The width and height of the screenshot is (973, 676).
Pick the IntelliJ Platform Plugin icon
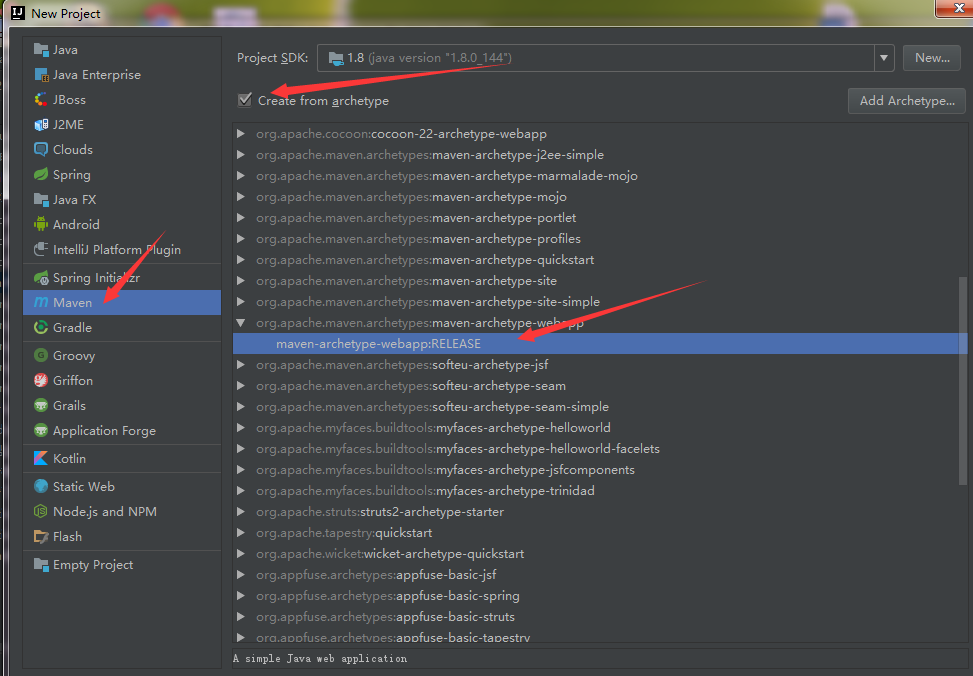tap(41, 250)
